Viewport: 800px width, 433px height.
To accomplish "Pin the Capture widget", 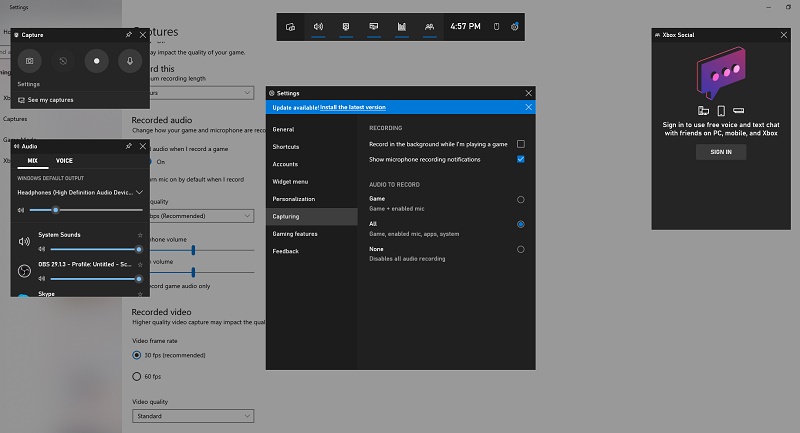I will (129, 35).
